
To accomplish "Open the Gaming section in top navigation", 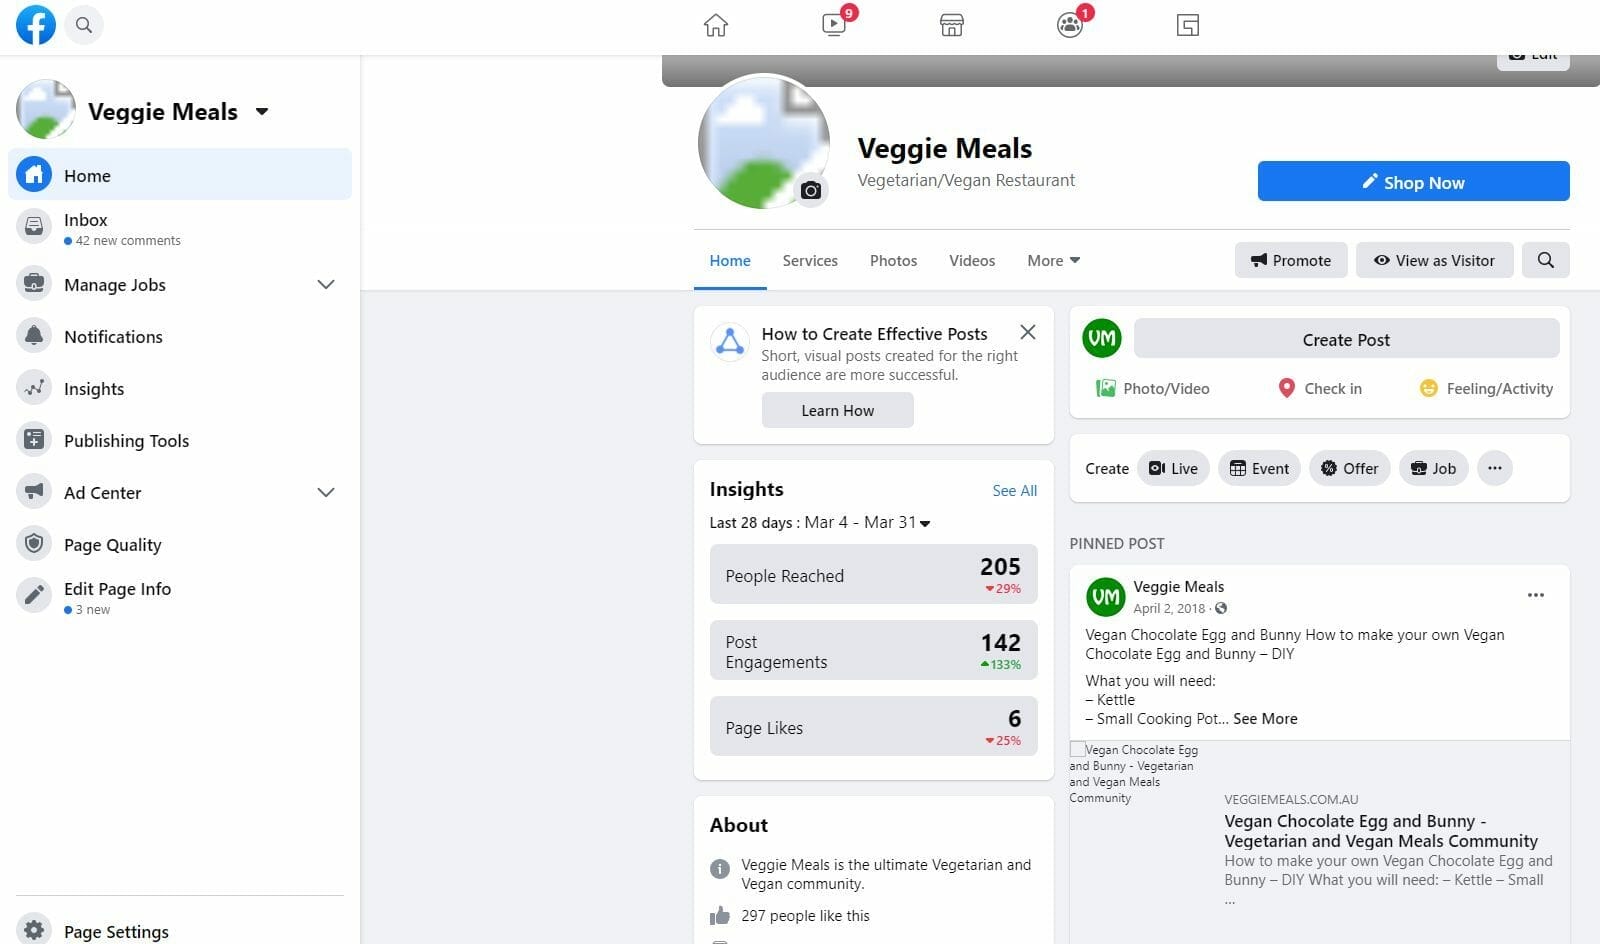I will (x=1187, y=24).
